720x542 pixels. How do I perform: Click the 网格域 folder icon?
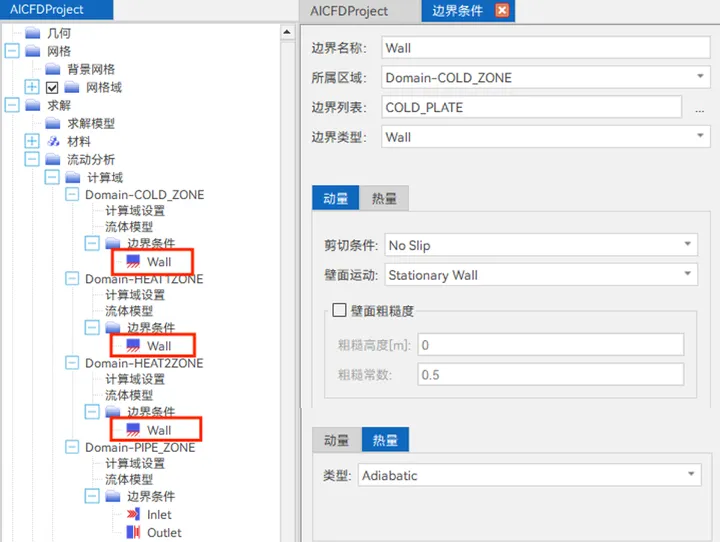72,87
